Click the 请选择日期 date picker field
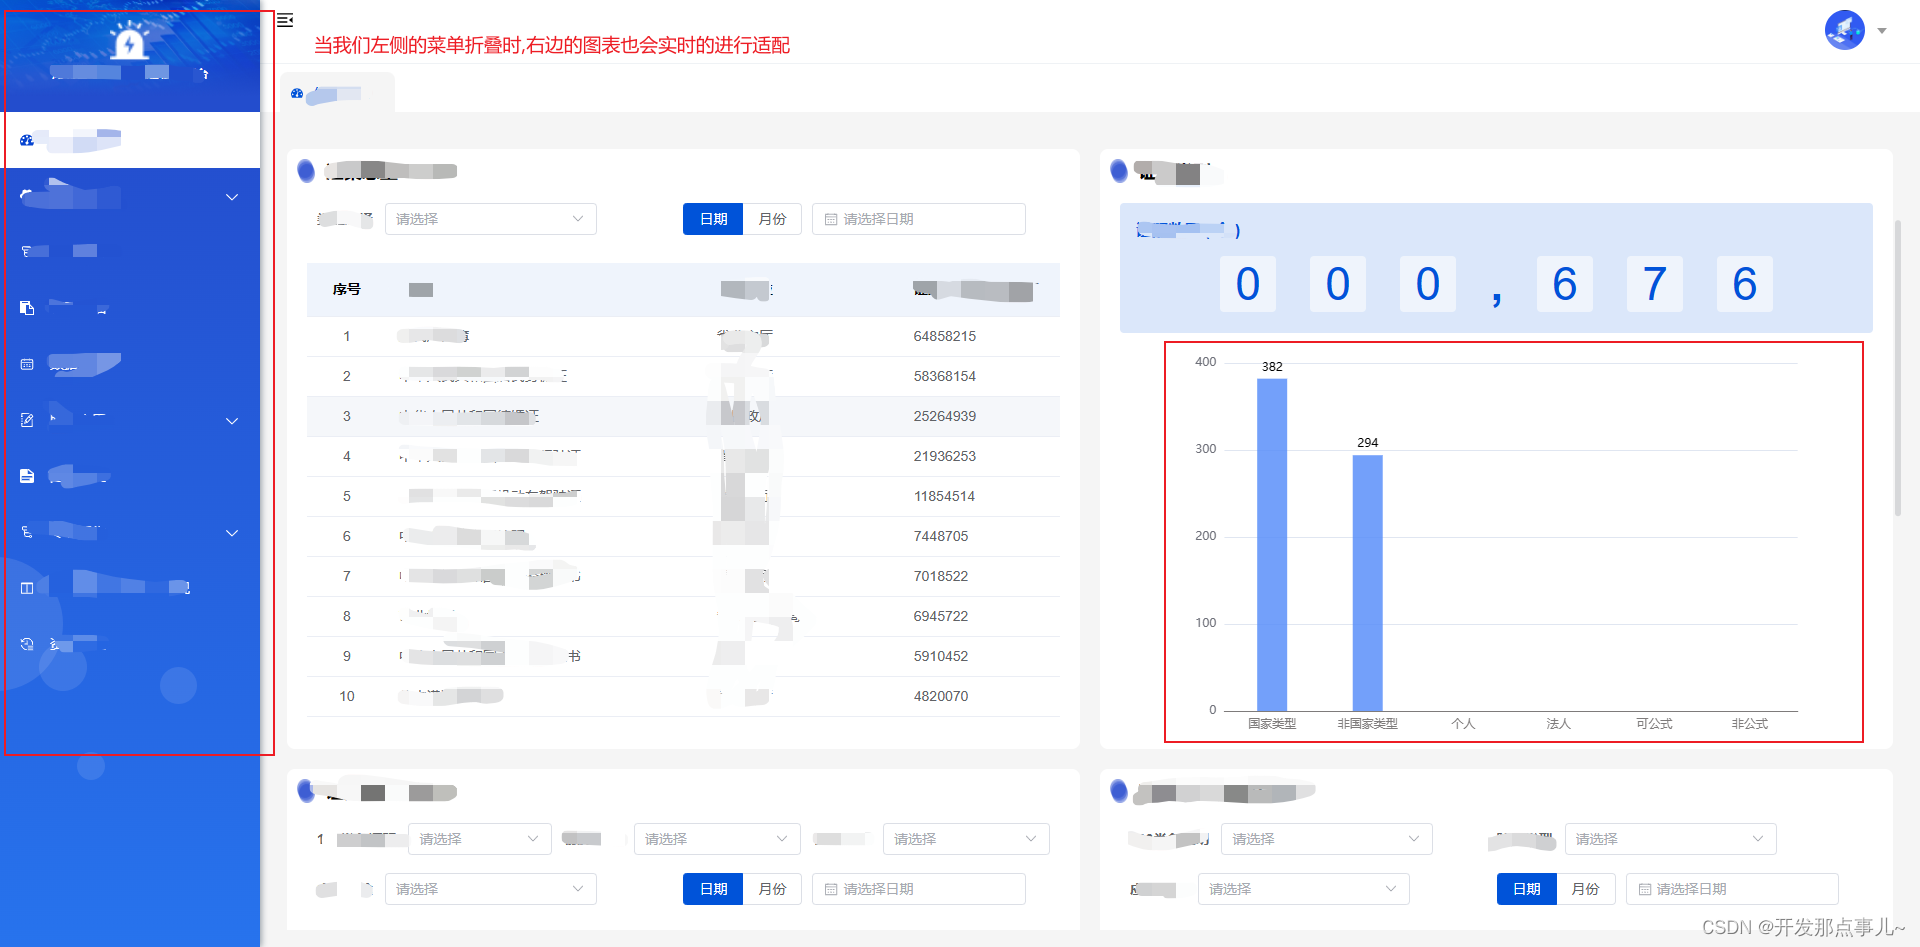Viewport: 1920px width, 947px height. 918,219
